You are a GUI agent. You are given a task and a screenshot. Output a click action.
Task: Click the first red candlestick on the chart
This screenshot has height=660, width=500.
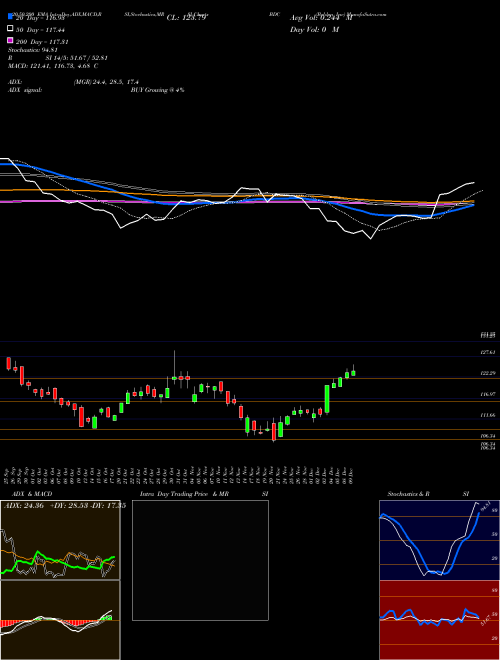point(8,364)
